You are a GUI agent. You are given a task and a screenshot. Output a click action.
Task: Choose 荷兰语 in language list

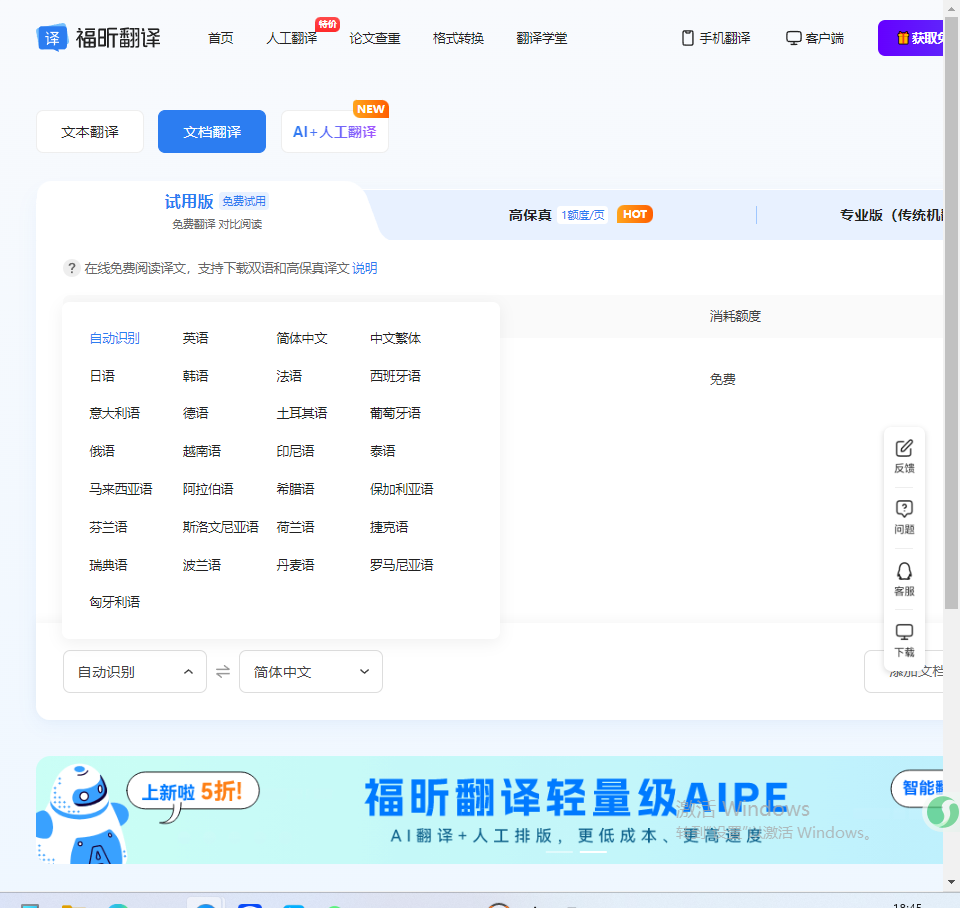[295, 527]
